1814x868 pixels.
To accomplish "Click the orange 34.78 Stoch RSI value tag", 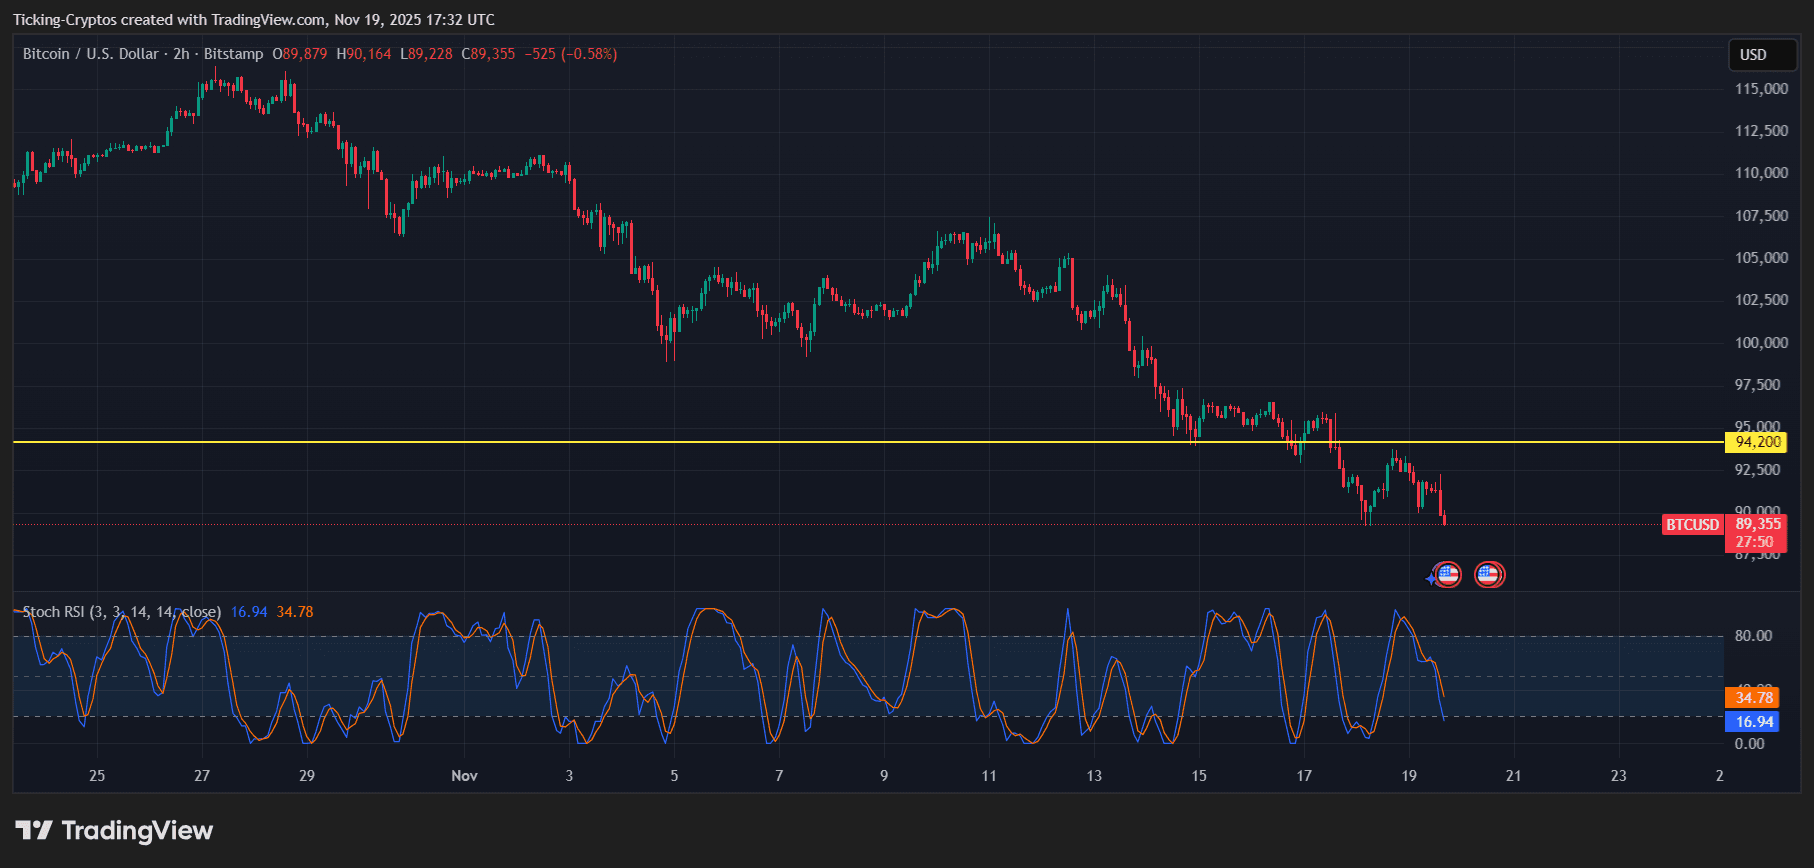I will tap(1753, 698).
